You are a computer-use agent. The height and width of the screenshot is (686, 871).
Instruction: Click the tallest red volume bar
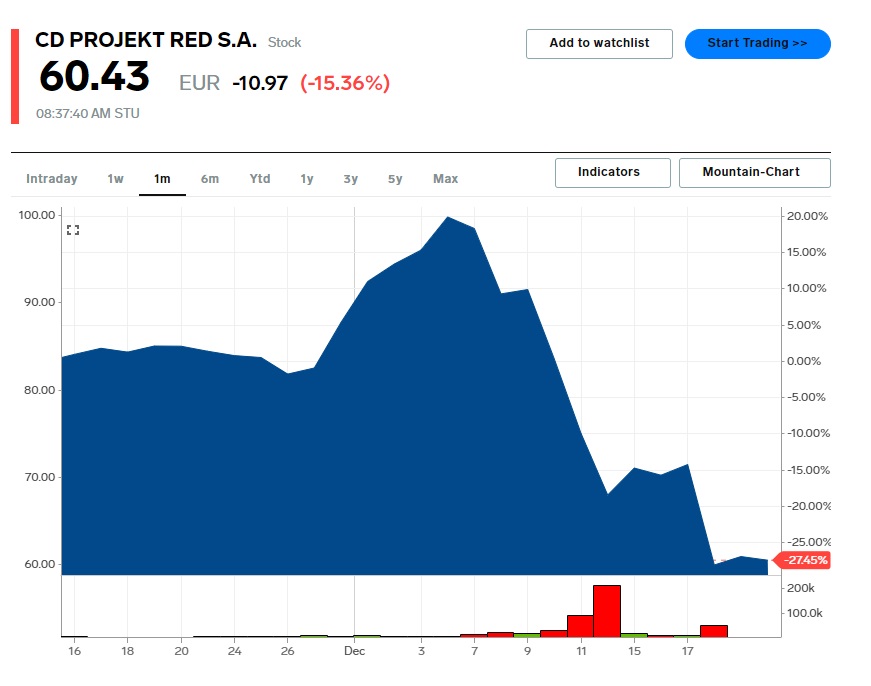[x=607, y=611]
